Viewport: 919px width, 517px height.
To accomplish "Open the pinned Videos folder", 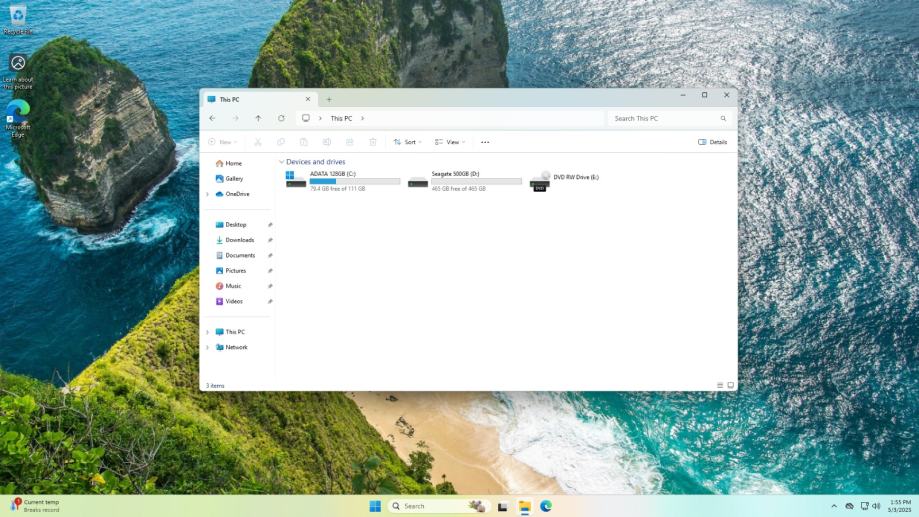I will (229, 301).
